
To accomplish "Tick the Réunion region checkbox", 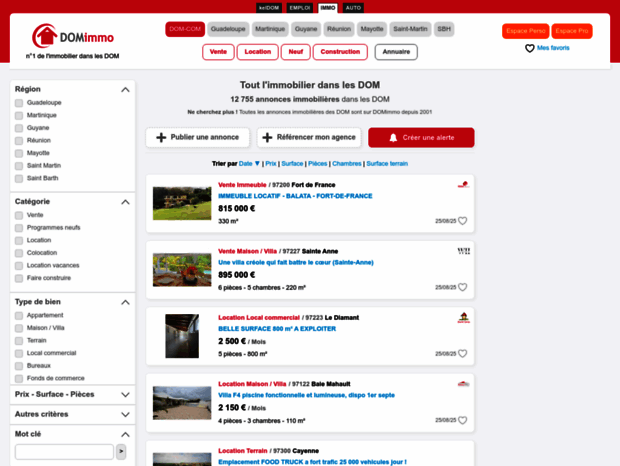I will coord(19,141).
